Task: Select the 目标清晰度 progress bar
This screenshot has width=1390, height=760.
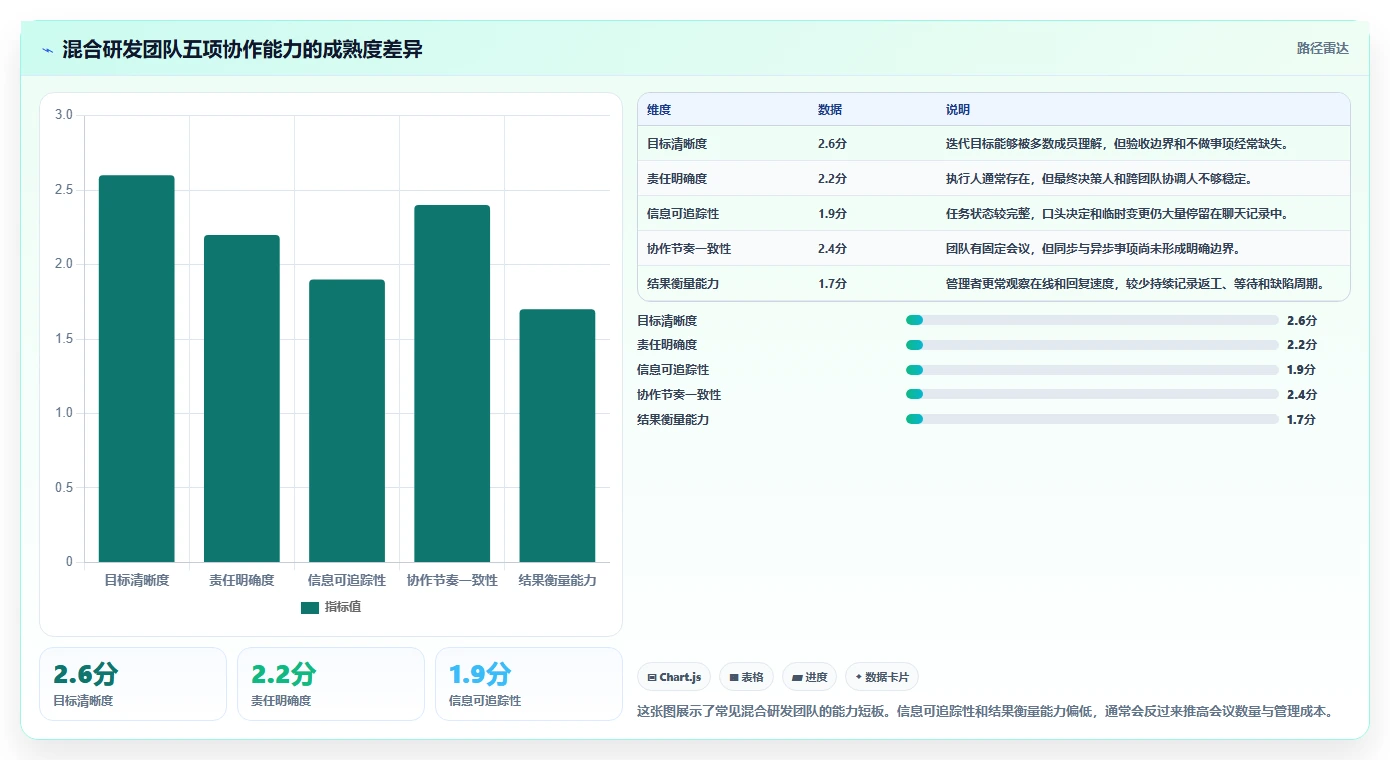Action: tap(1092, 320)
